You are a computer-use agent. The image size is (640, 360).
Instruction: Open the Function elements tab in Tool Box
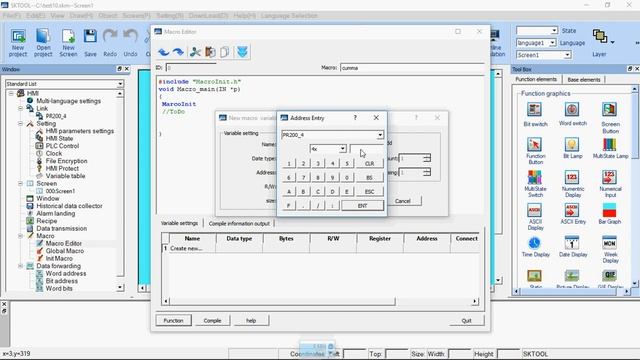pyautogui.click(x=536, y=79)
